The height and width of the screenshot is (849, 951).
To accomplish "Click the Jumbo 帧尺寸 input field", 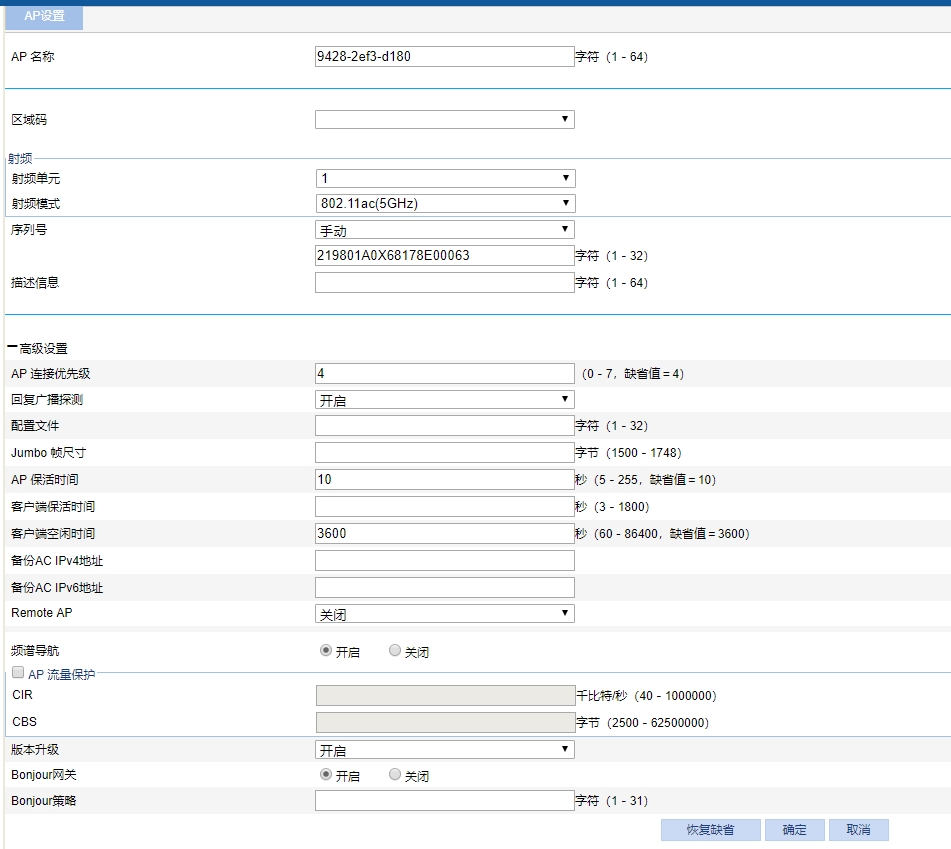I will click(444, 453).
